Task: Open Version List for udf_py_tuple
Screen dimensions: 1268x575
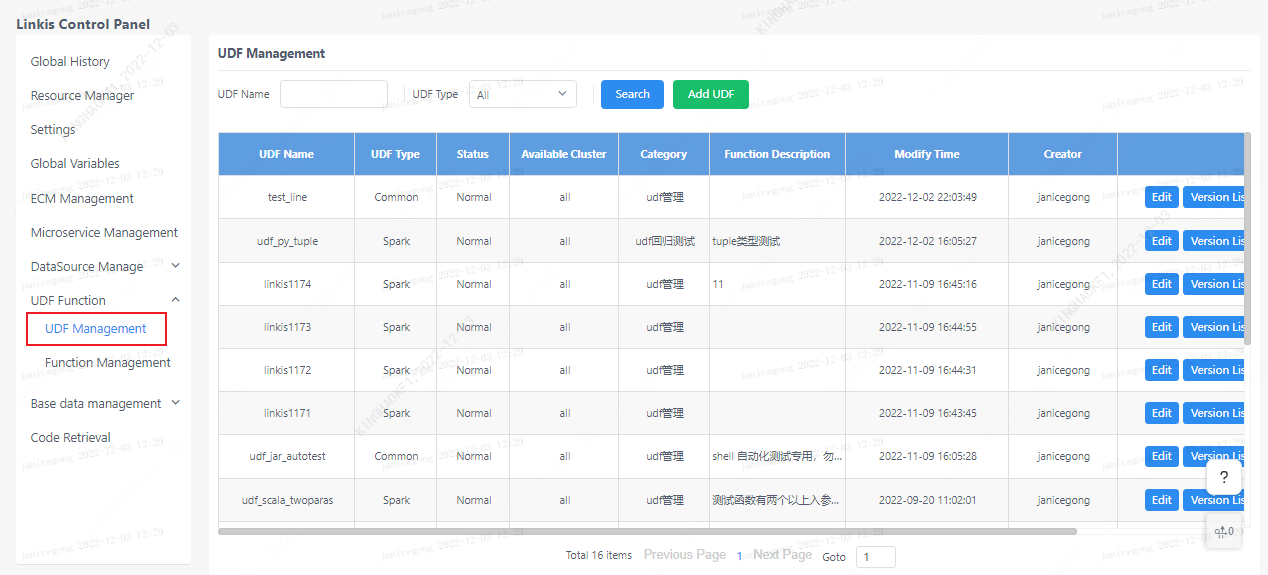Action: tap(1215, 241)
